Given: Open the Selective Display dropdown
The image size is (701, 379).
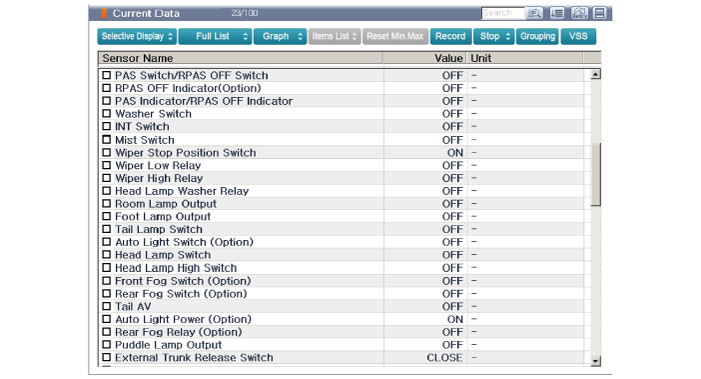Looking at the screenshot, I should pos(137,37).
